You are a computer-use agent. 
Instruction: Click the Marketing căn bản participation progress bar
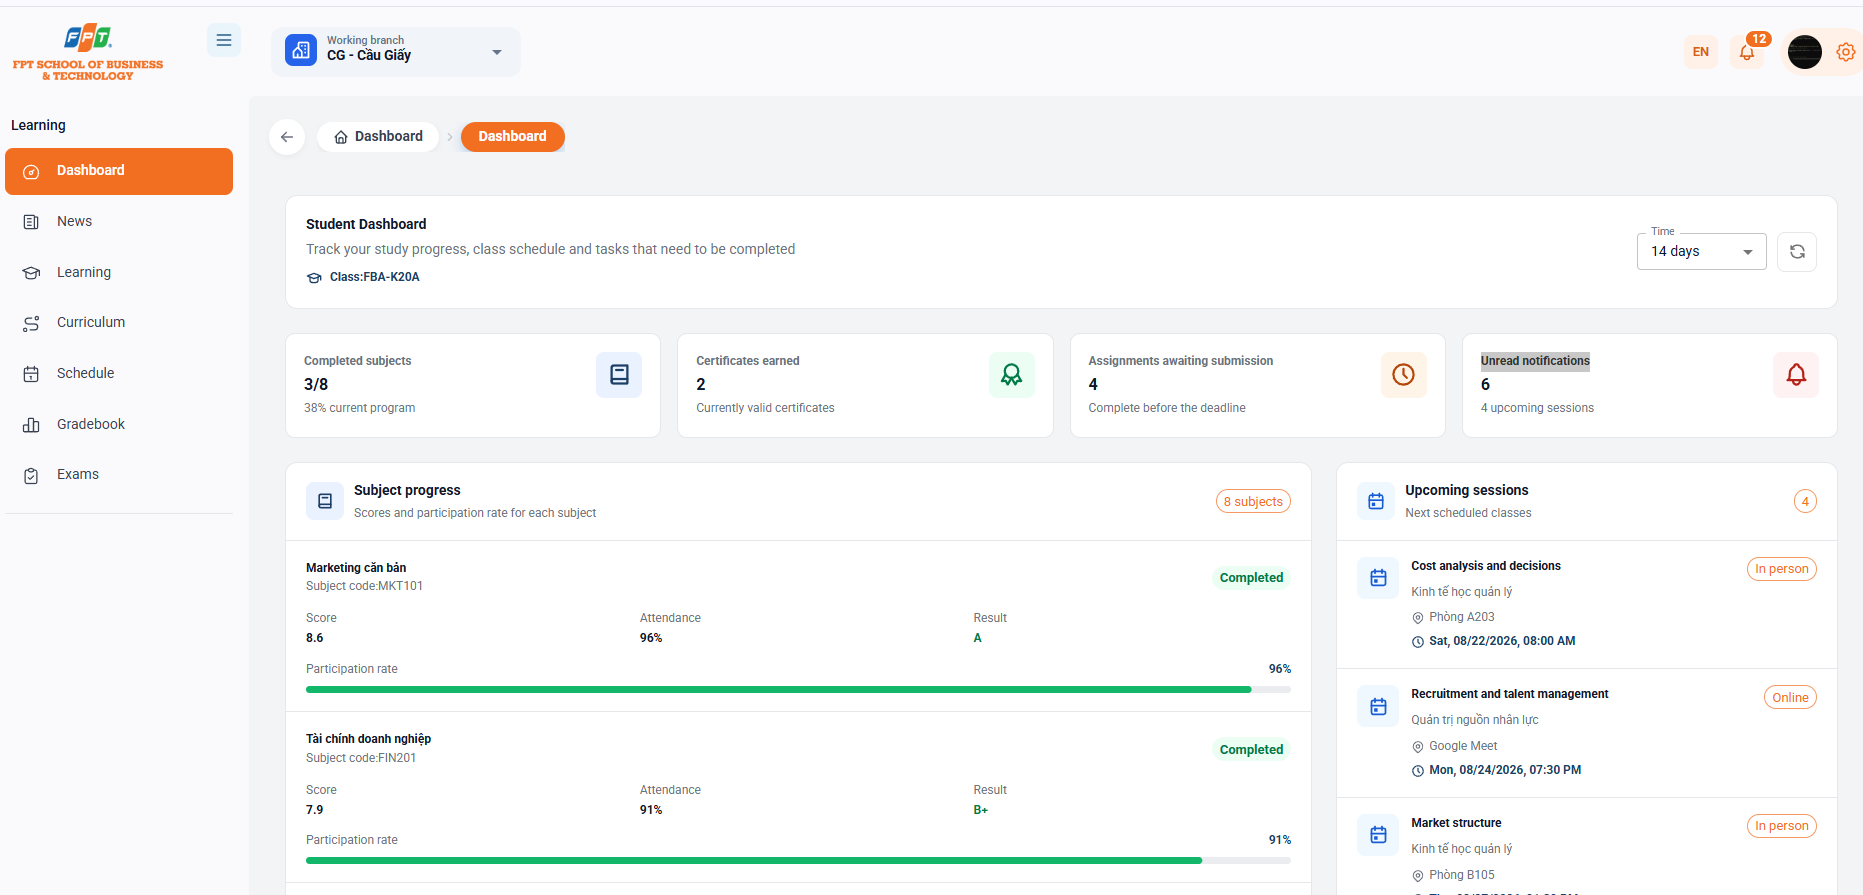point(798,689)
